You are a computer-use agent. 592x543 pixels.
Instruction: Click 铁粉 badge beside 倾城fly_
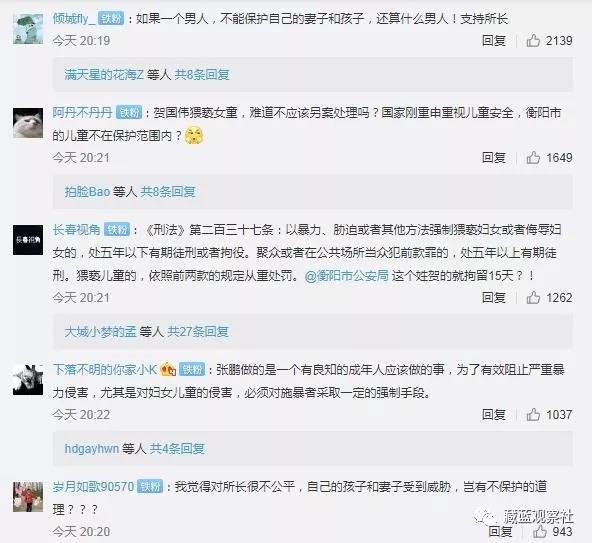pos(111,18)
